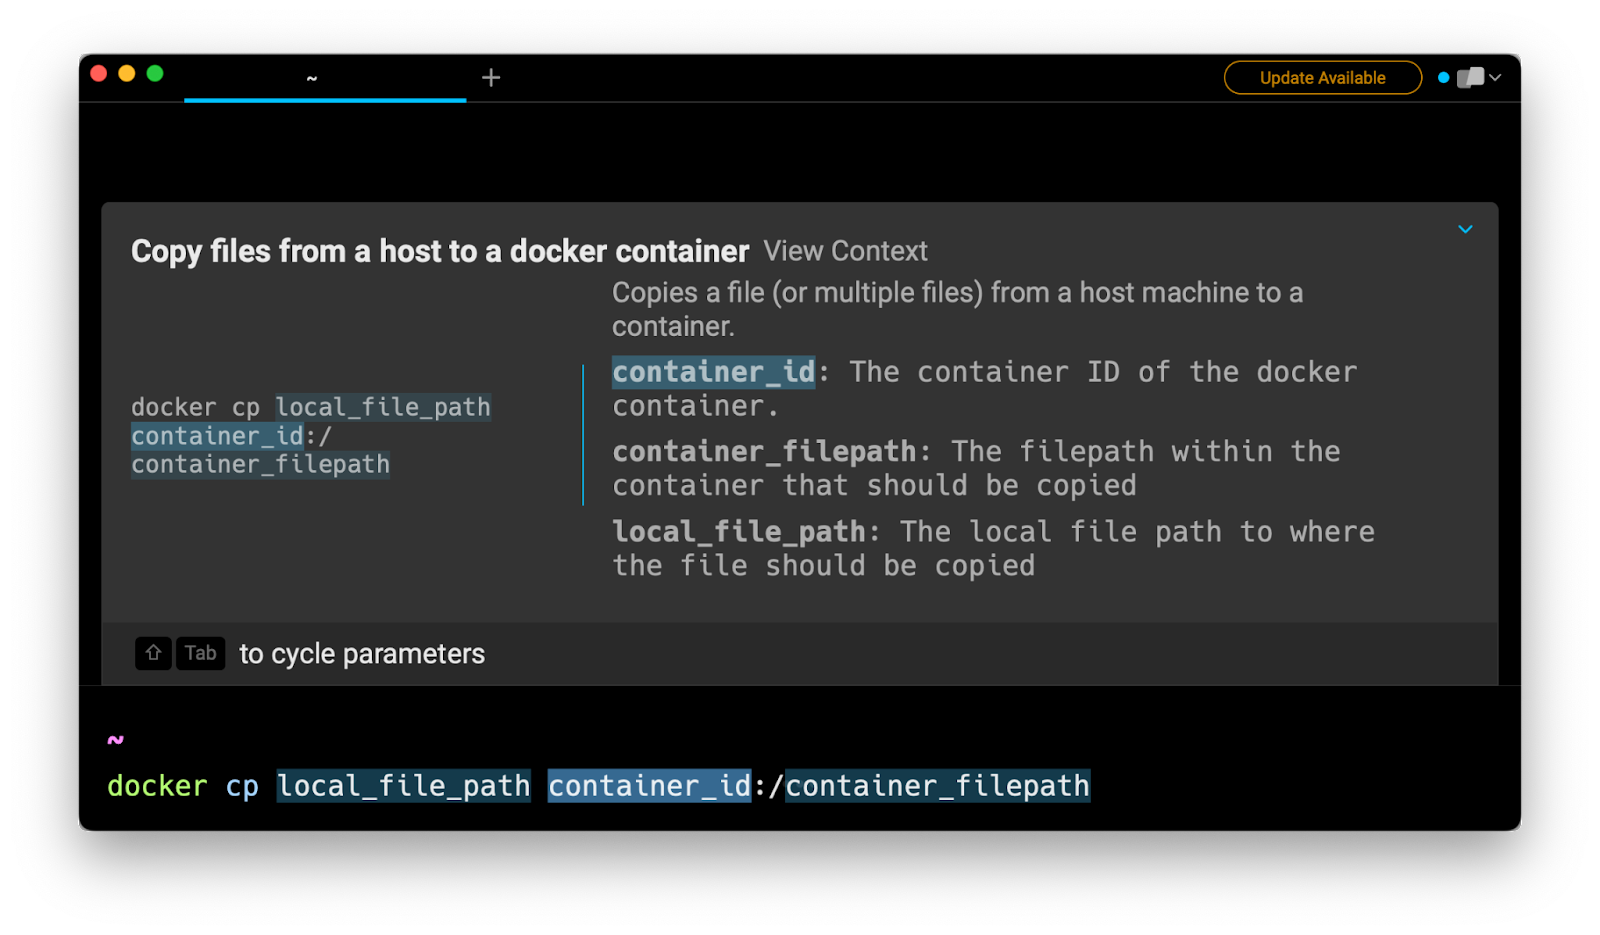Click the yellow minimize window button
Image resolution: width=1600 pixels, height=935 pixels.
click(x=127, y=73)
